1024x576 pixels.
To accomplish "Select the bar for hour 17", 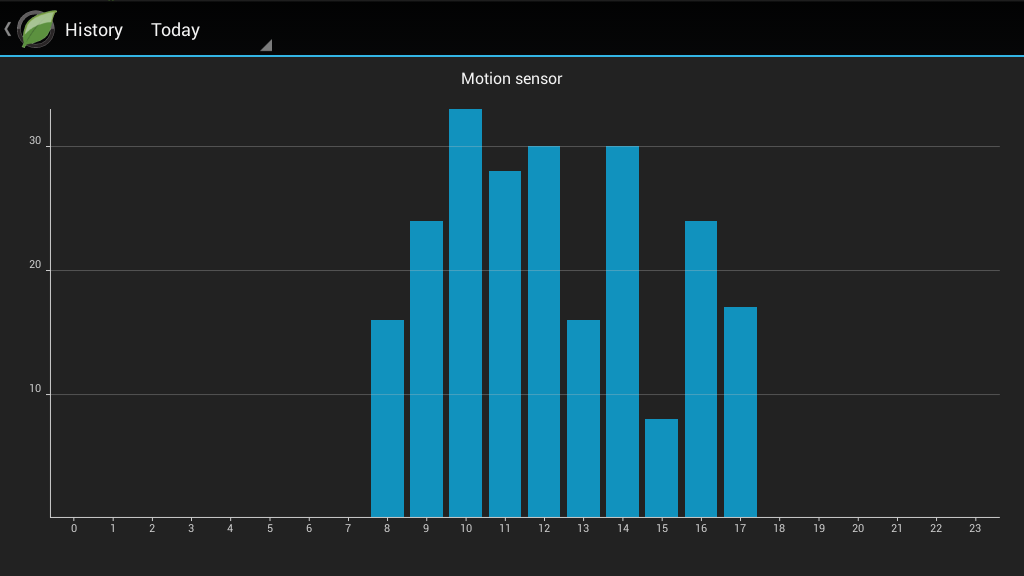I will click(741, 412).
